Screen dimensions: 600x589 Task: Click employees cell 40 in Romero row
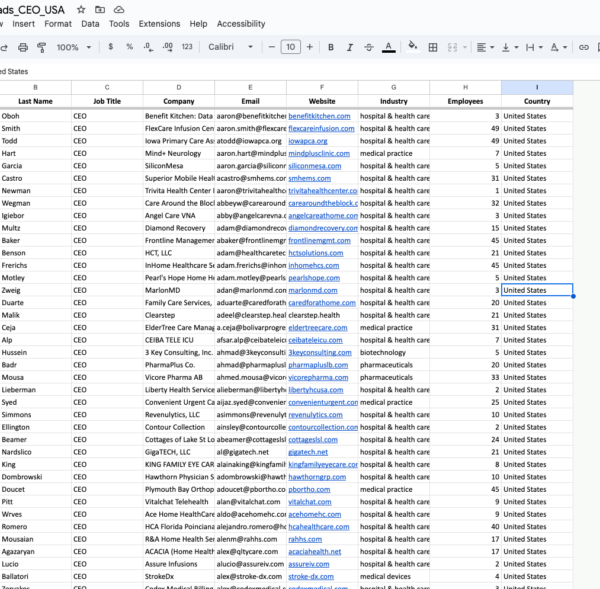(x=465, y=527)
